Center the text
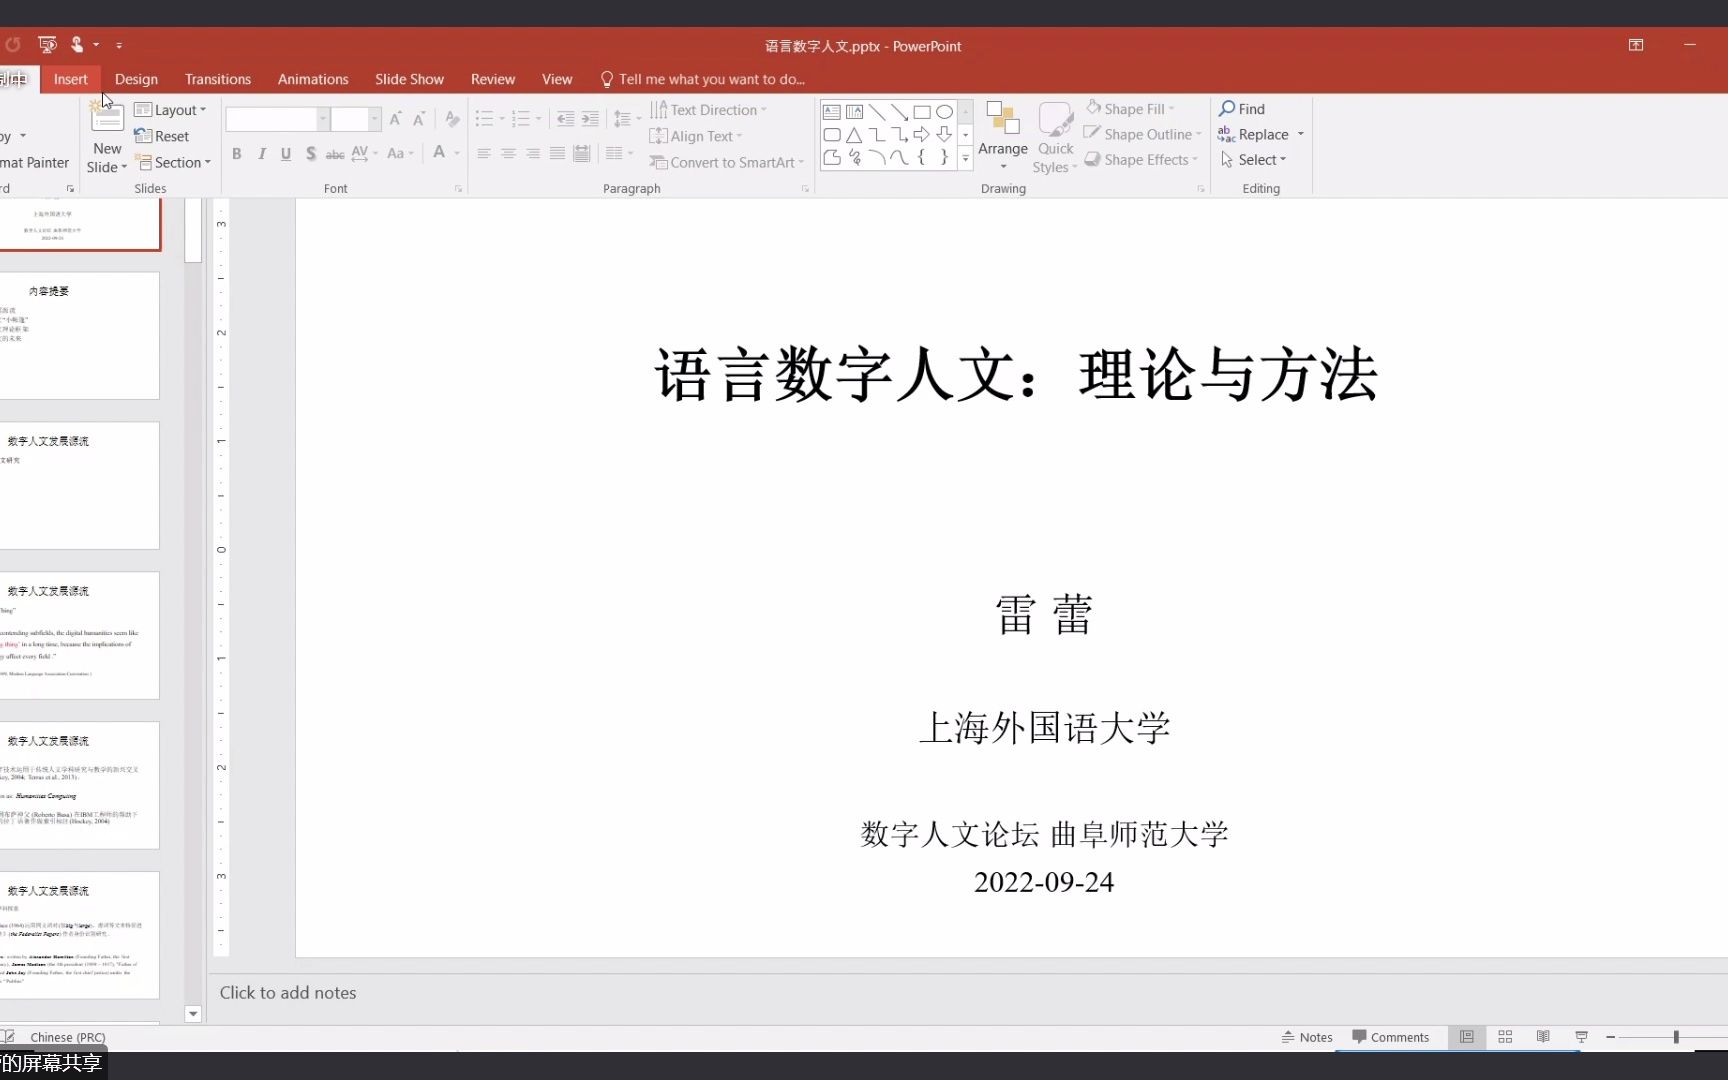The height and width of the screenshot is (1080, 1728). (508, 154)
